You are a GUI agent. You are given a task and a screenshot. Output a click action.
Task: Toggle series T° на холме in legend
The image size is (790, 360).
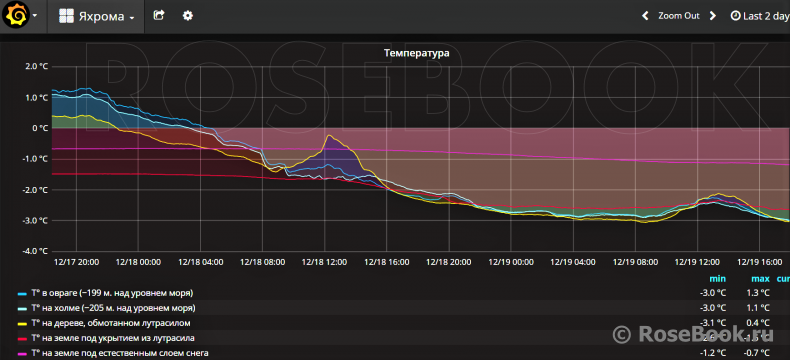point(113,308)
